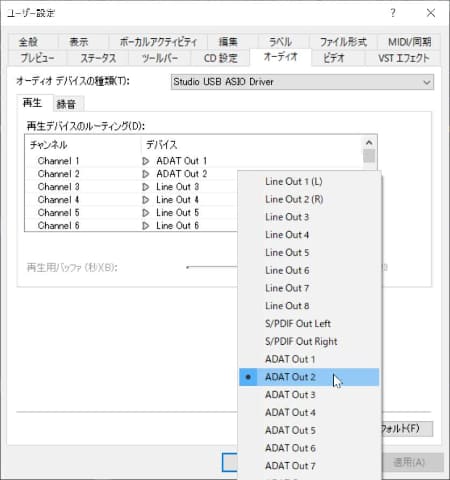450x480 pixels.
Task: Choose ADAT Out 5 menu entry
Action: (x=309, y=430)
